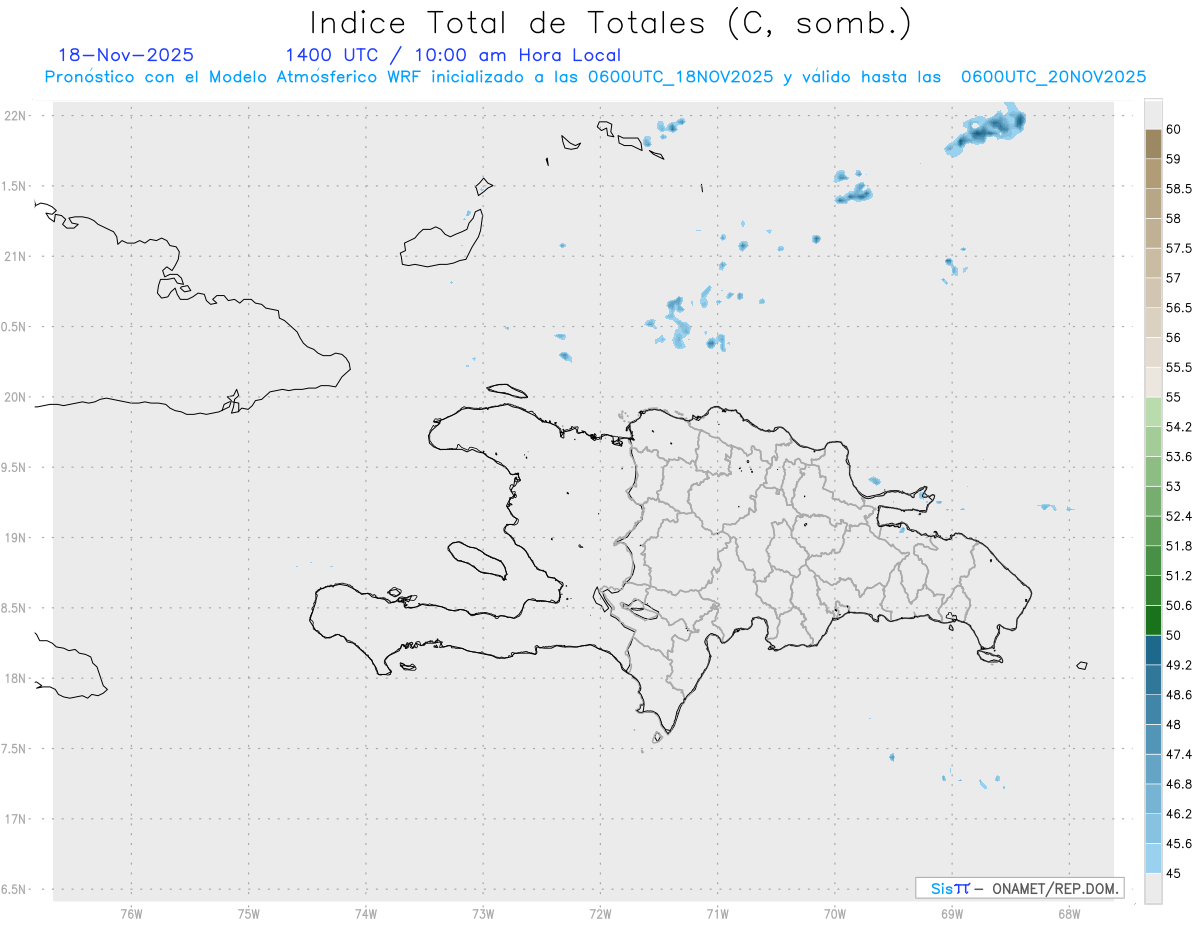1200x927 pixels.
Task: Click the latitude label "19N"
Action: (x=17, y=538)
